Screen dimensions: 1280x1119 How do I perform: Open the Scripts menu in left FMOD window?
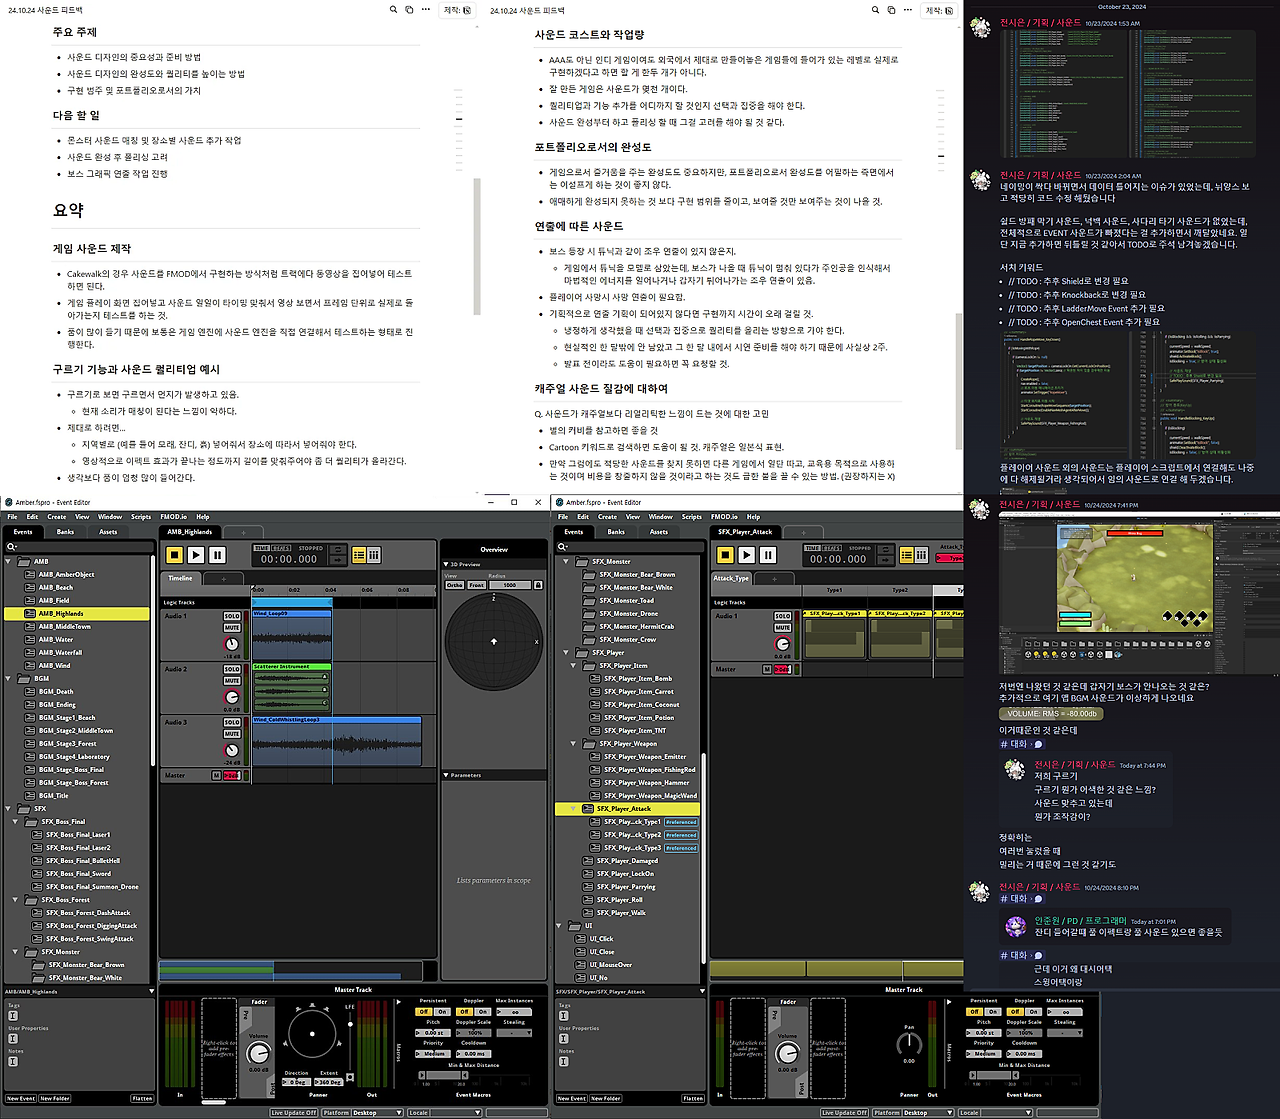pos(141,517)
